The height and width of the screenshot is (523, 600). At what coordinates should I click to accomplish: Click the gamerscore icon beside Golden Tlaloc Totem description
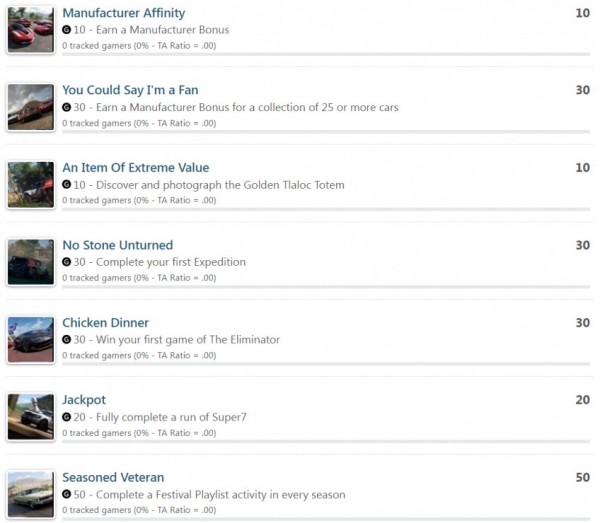[x=67, y=185]
